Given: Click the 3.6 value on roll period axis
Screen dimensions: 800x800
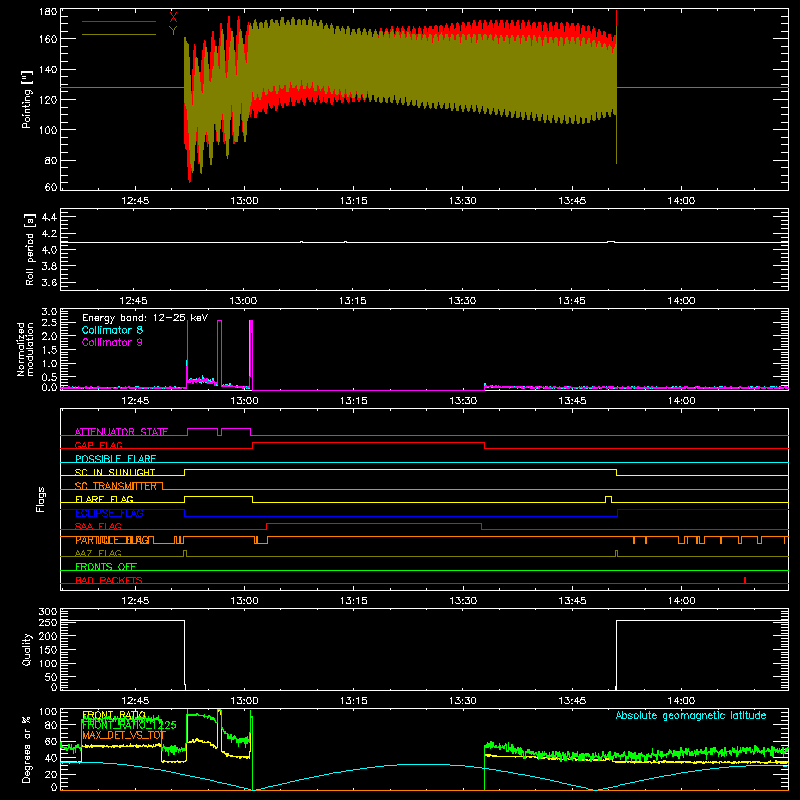Looking at the screenshot, I should coord(49,282).
